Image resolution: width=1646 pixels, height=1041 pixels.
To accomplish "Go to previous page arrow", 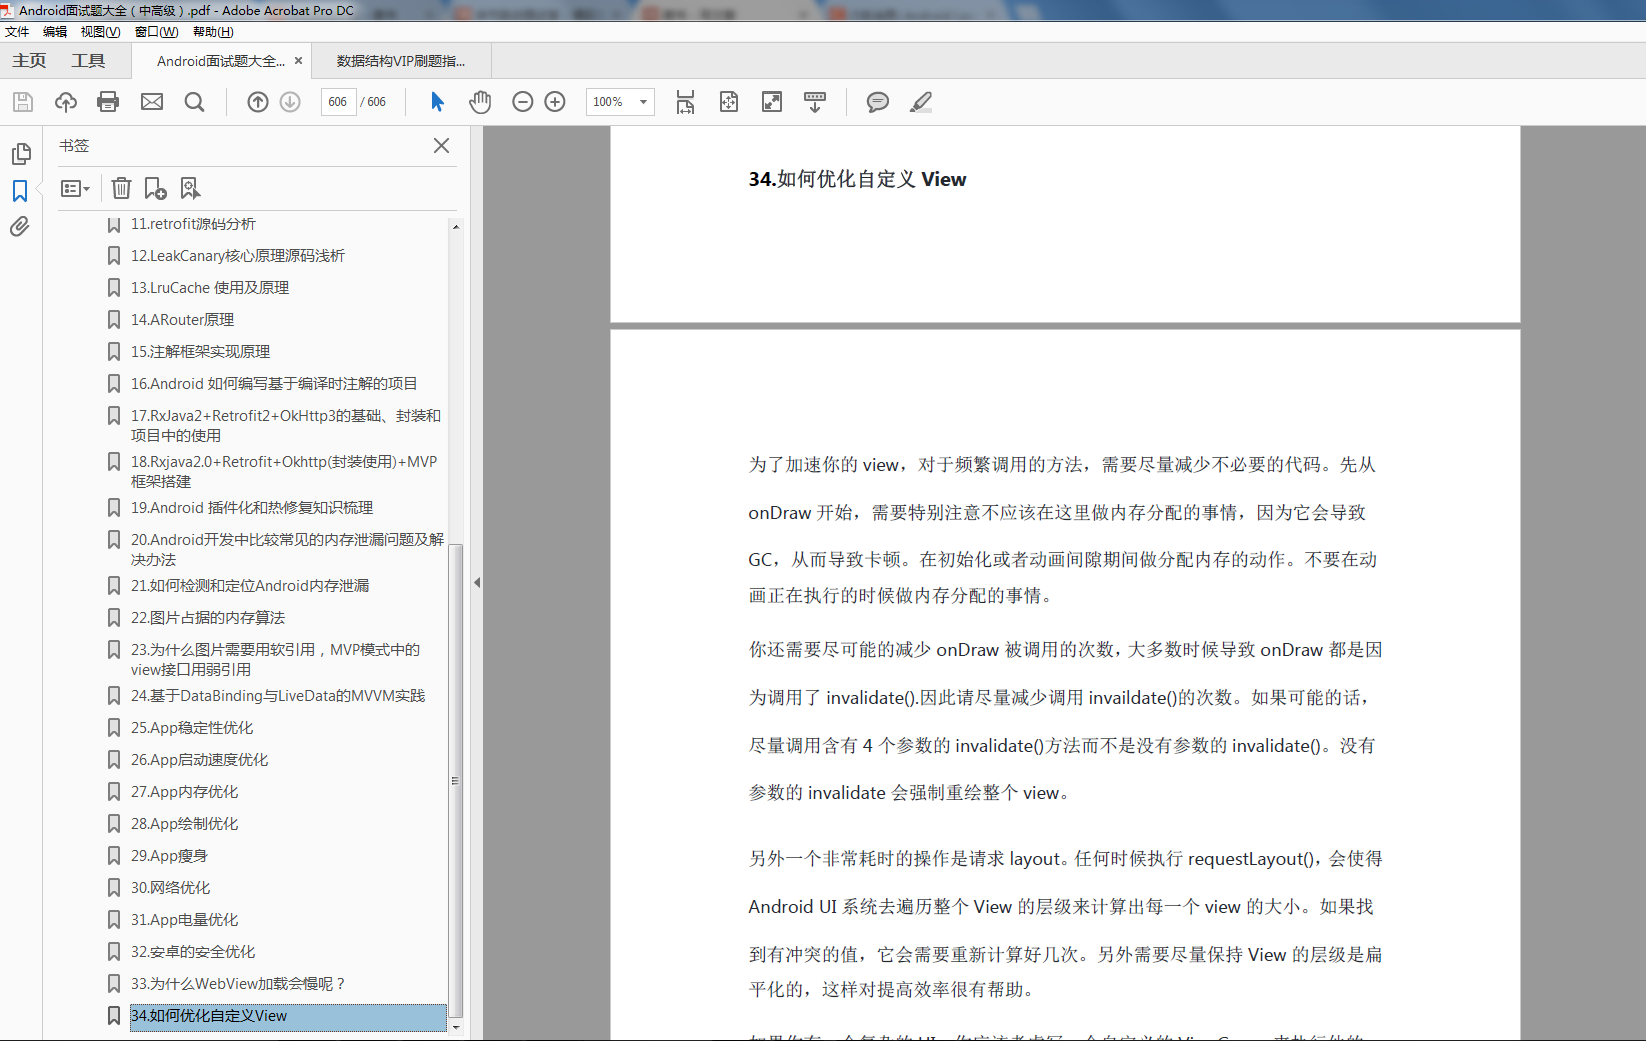I will pos(258,102).
